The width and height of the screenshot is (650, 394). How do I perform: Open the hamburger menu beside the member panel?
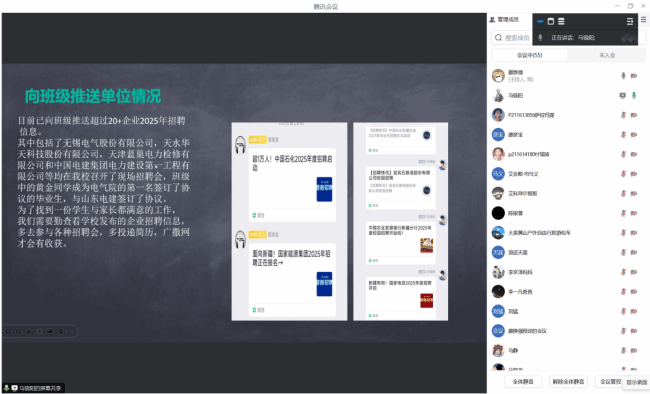[643, 19]
